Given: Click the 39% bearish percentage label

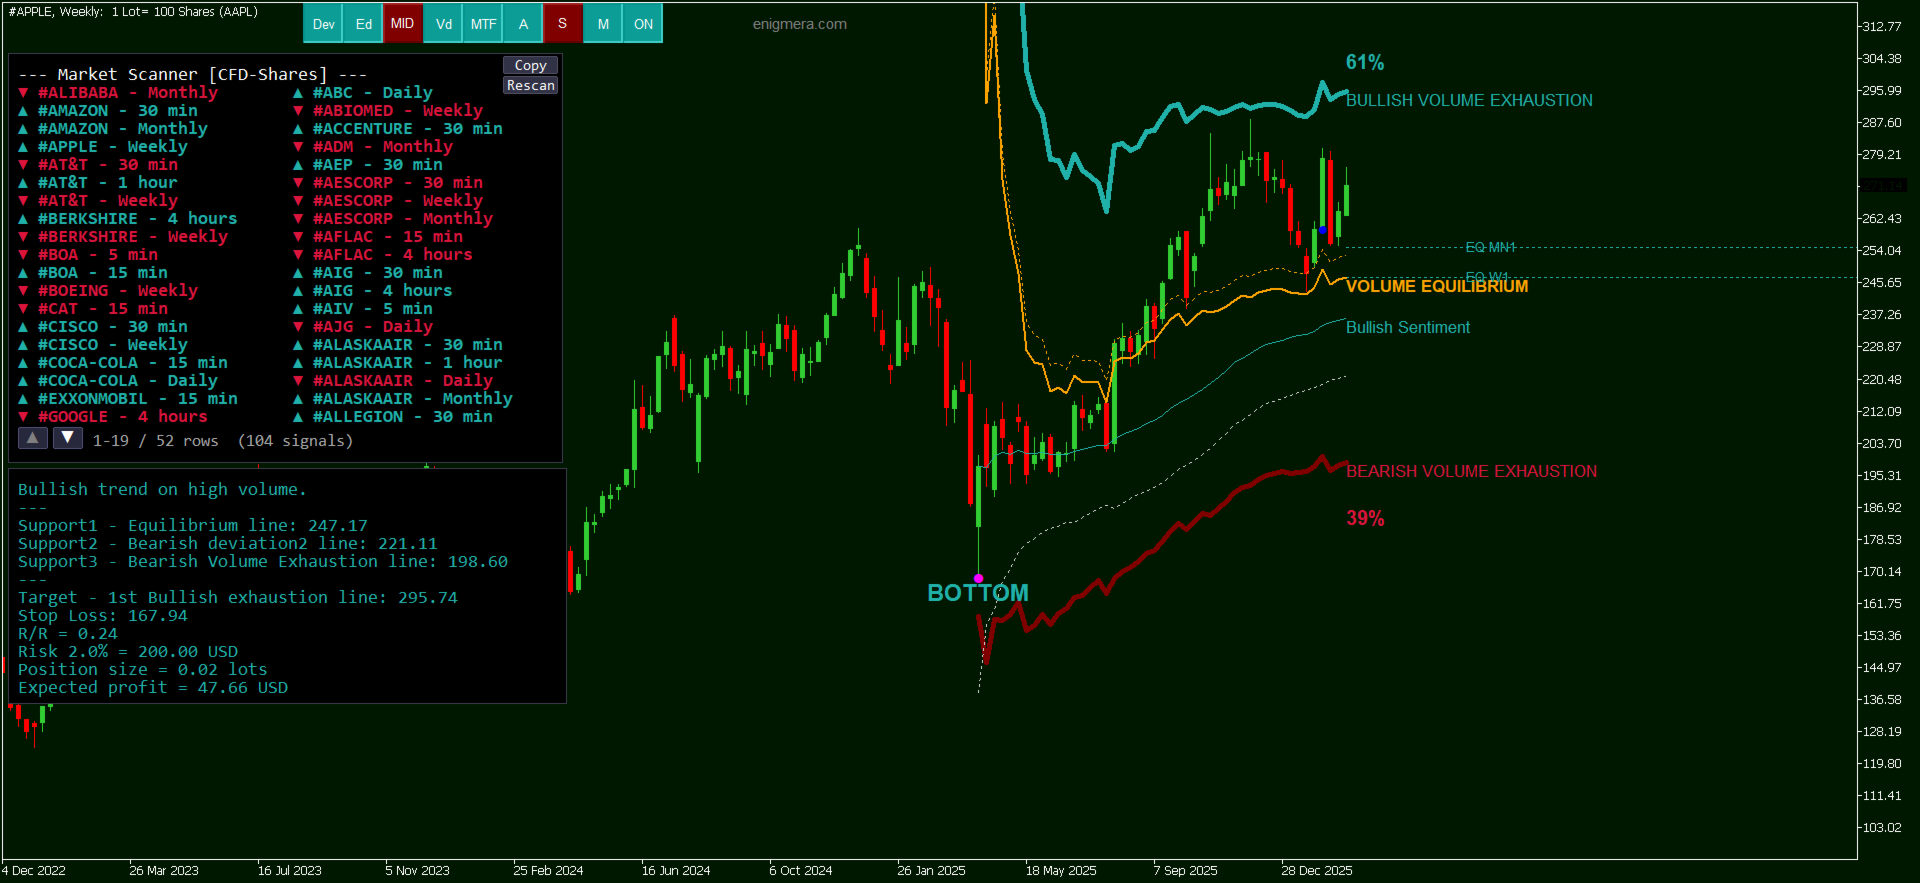Looking at the screenshot, I should click(x=1365, y=519).
